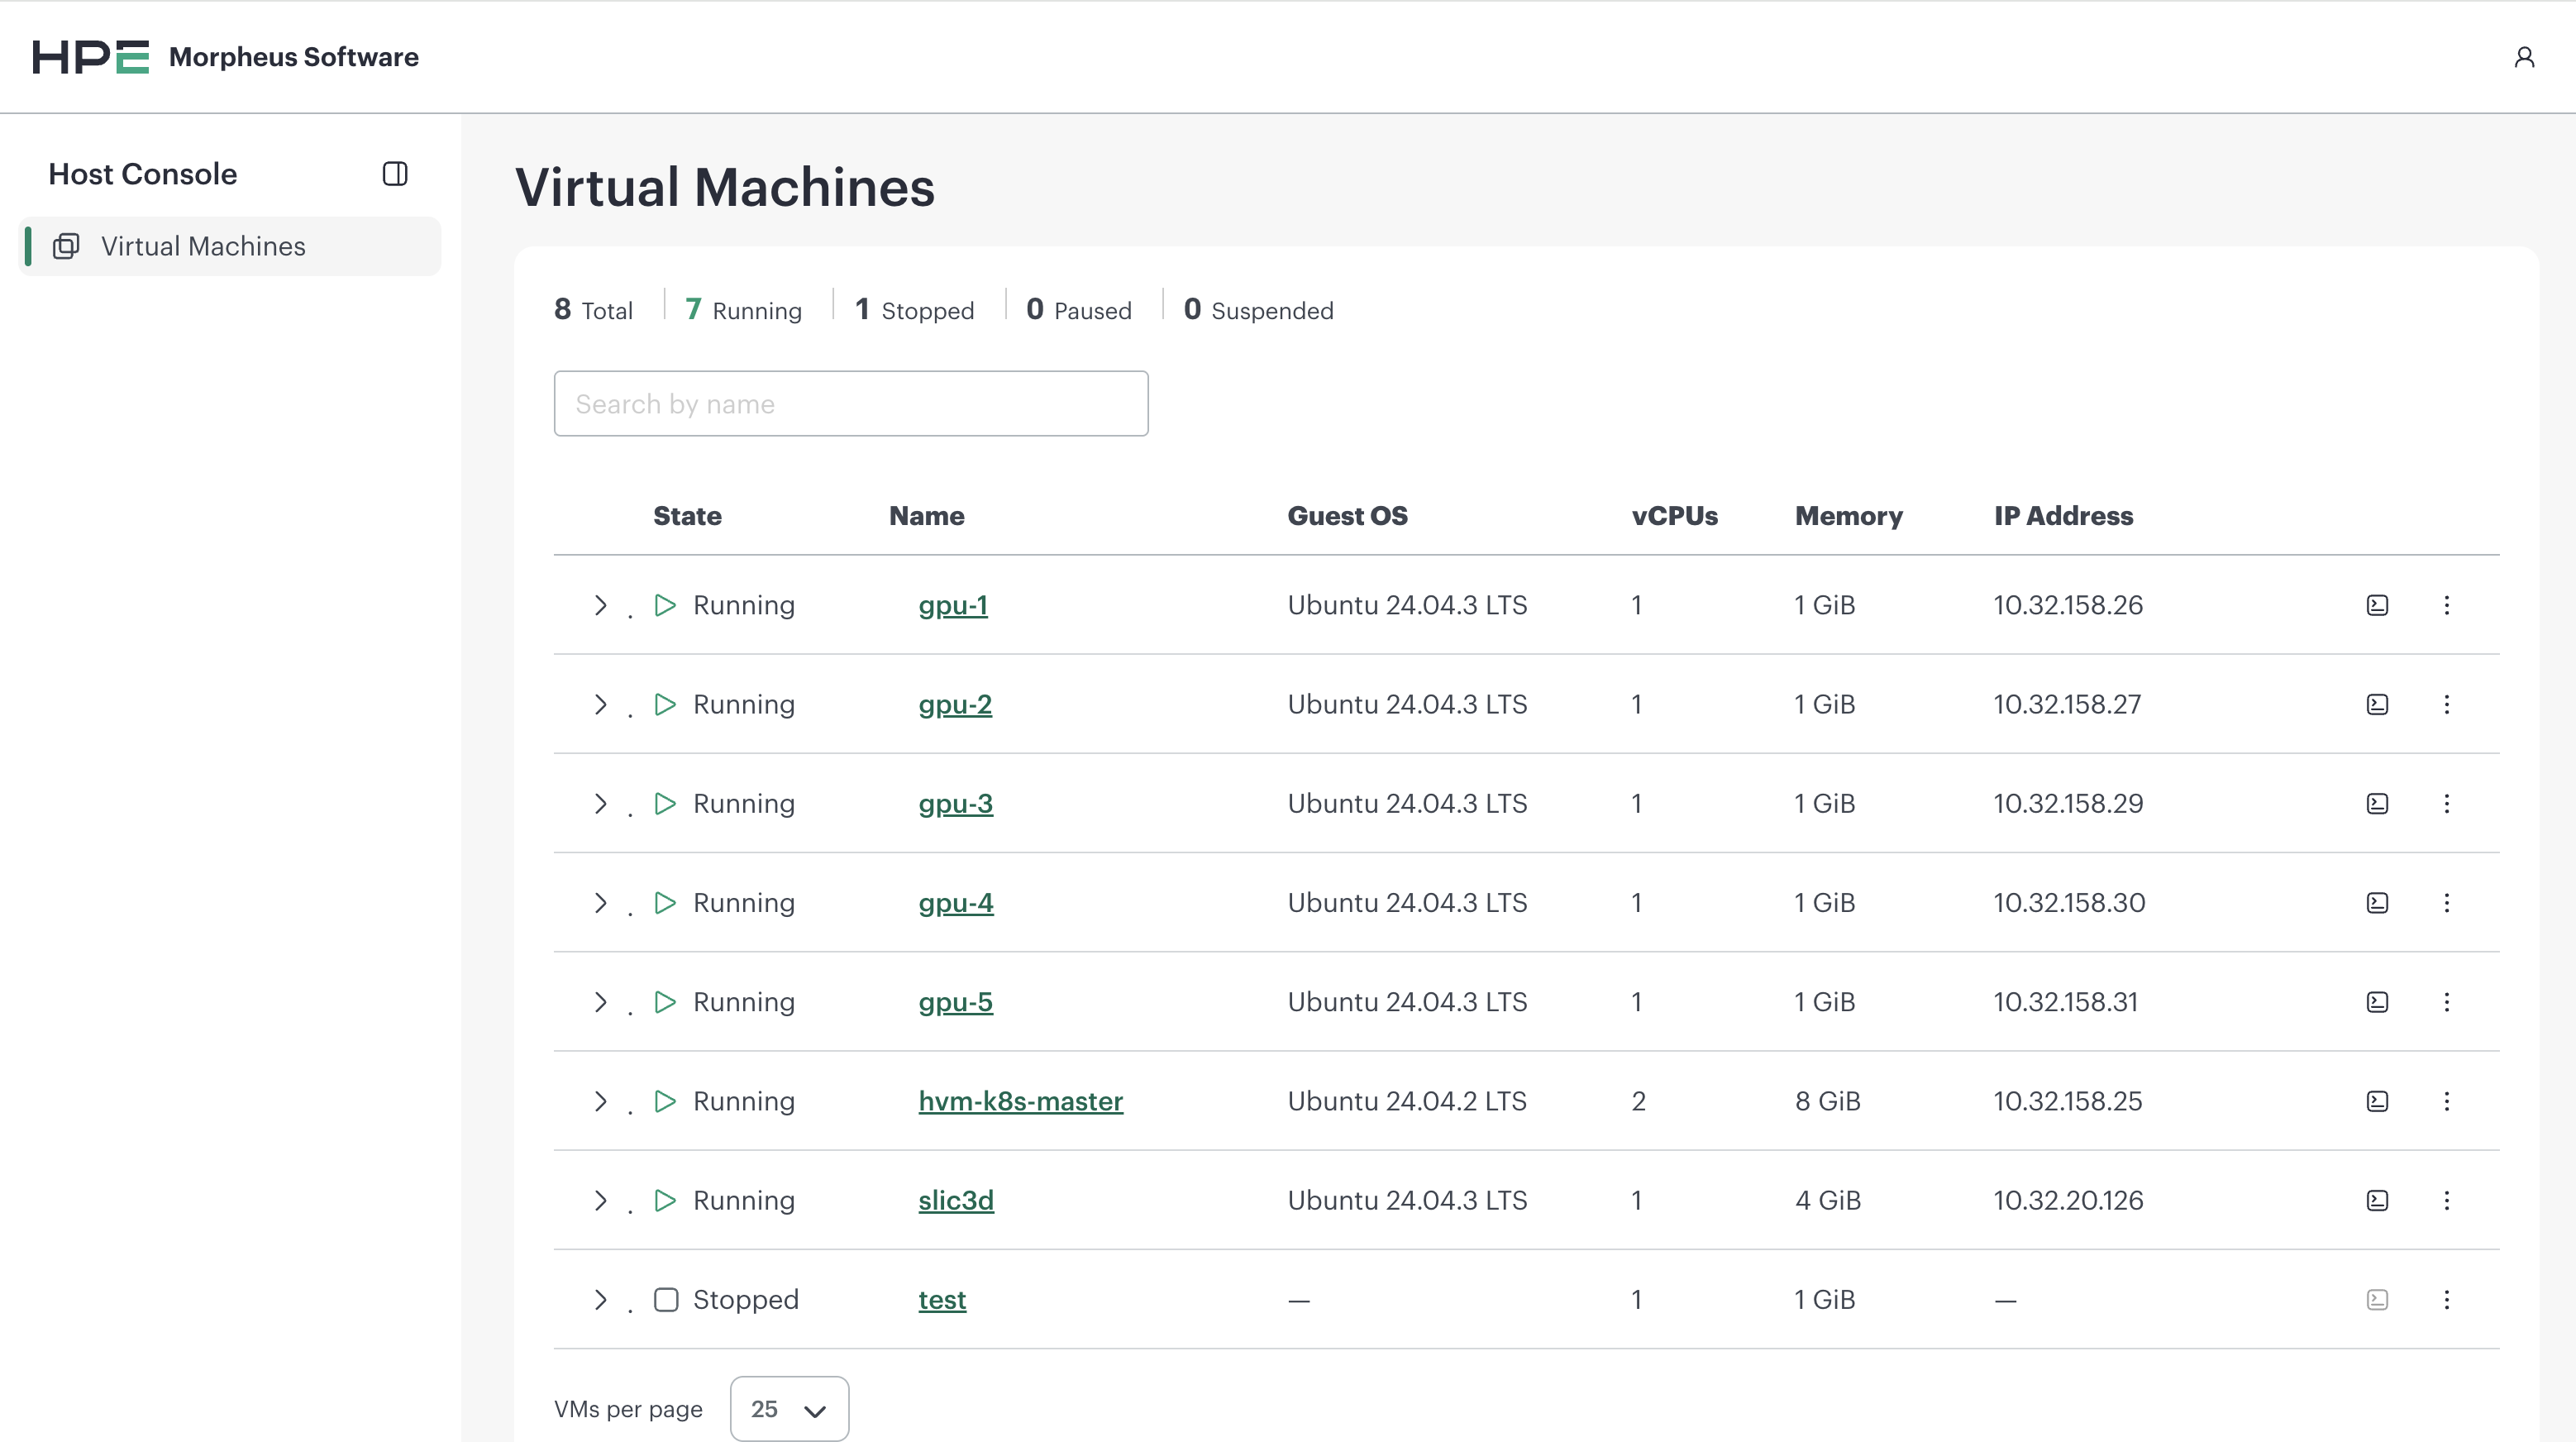Open console for hvm-k8s-master
The width and height of the screenshot is (2576, 1442).
coord(2377,1101)
